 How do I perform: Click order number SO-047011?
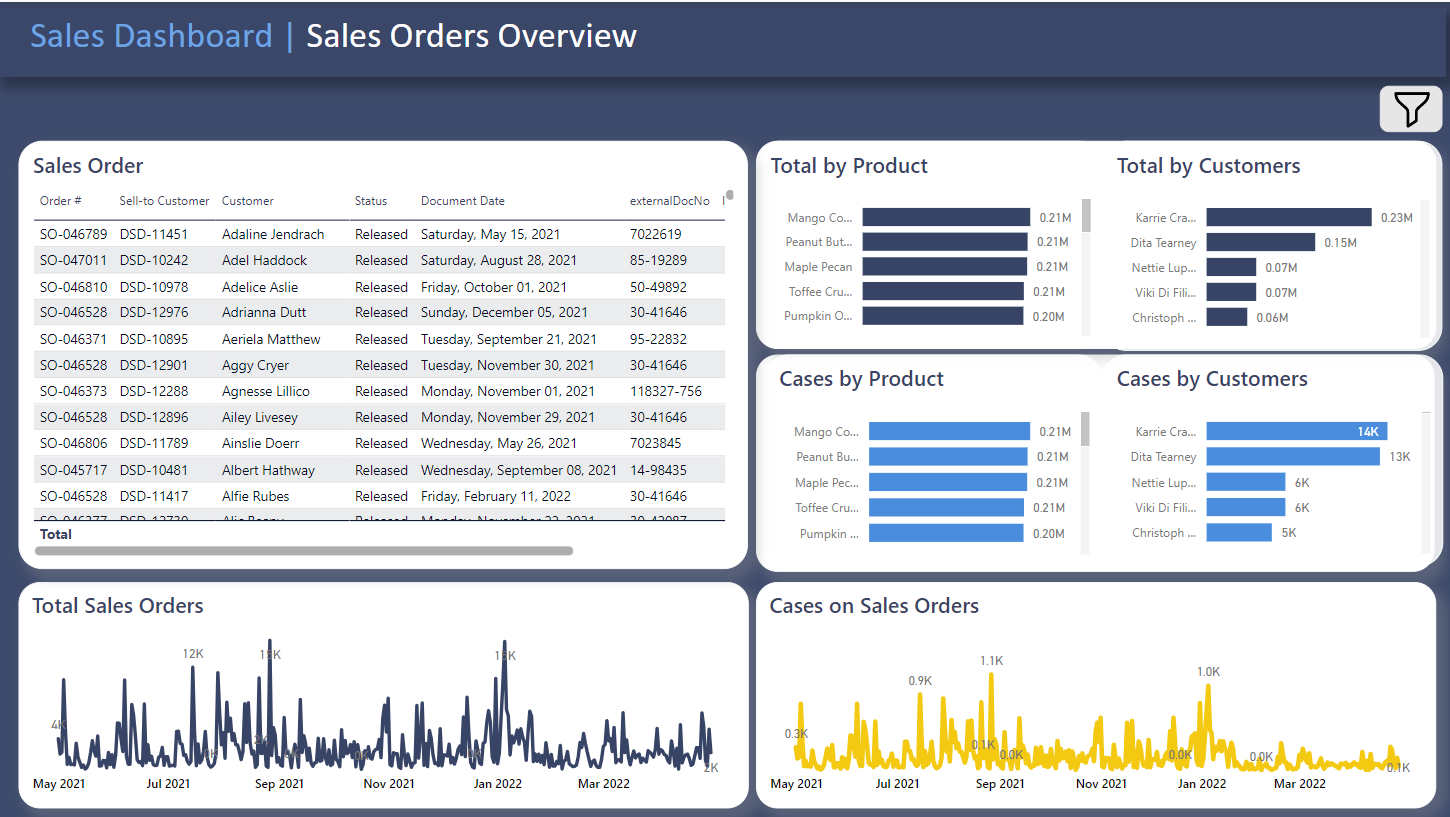click(x=73, y=260)
